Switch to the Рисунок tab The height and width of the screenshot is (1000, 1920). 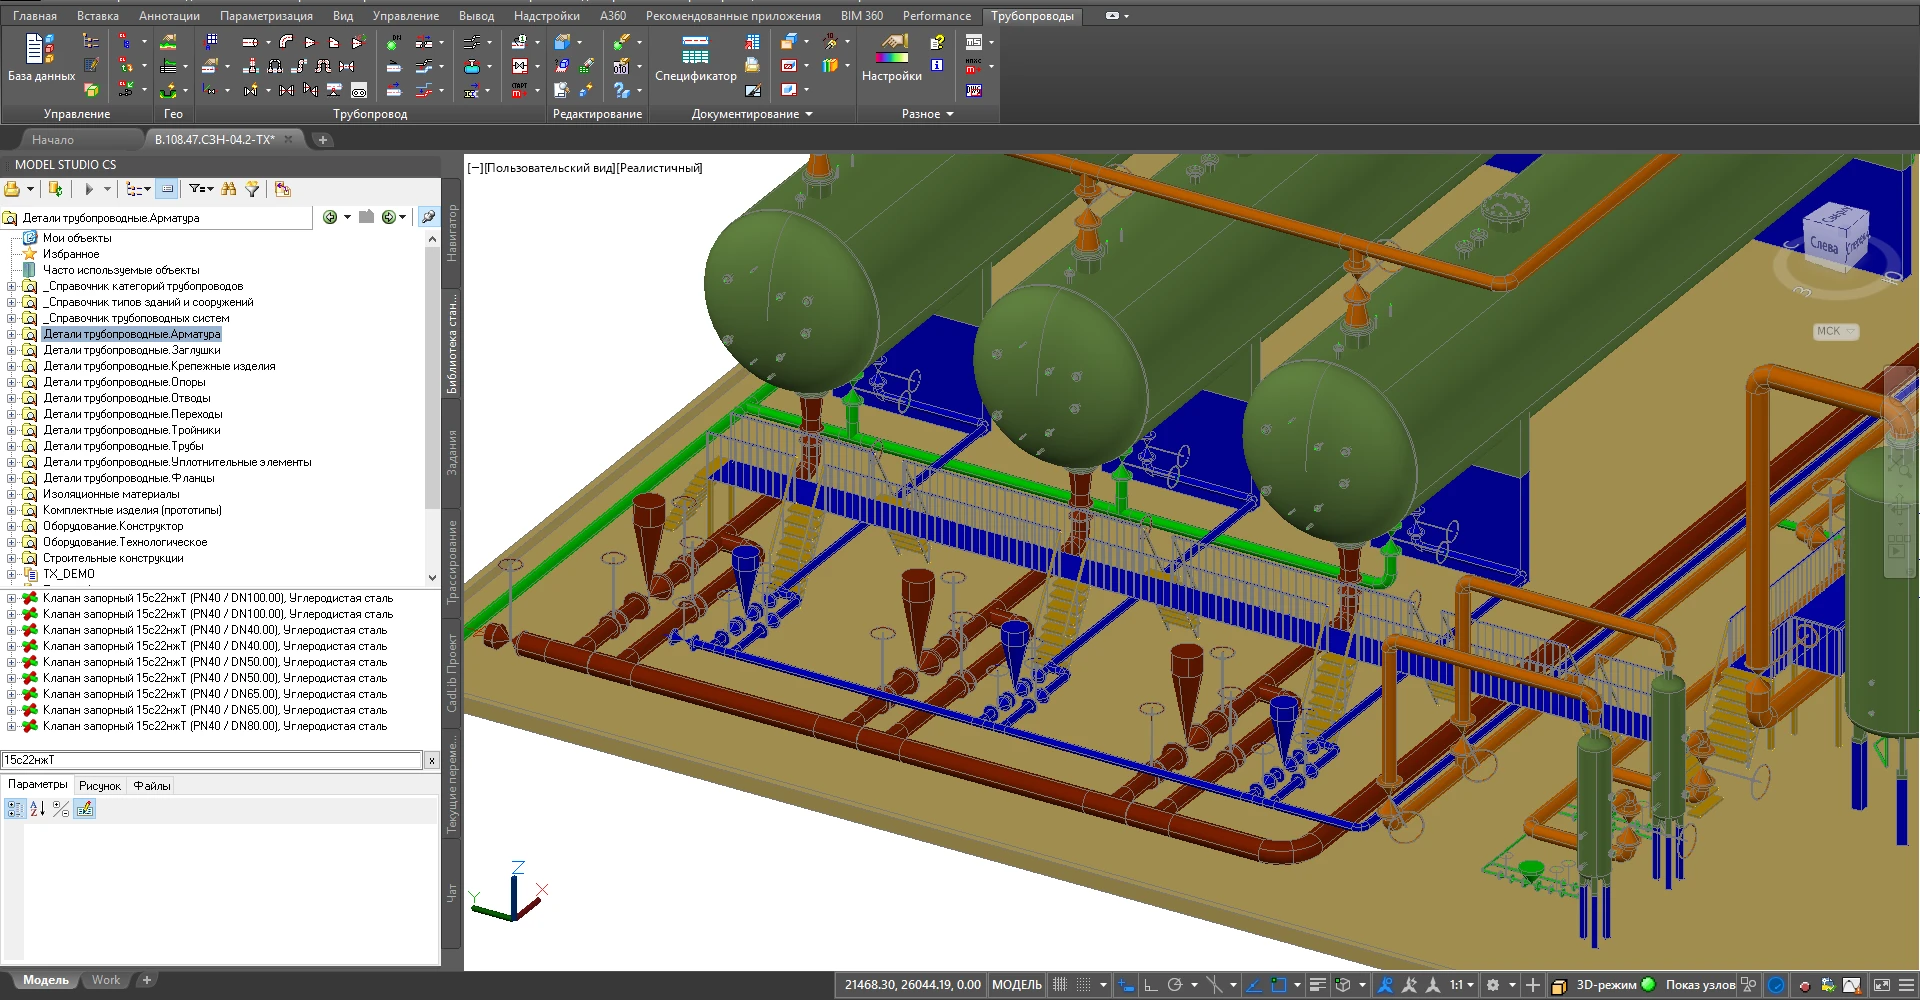coord(99,786)
